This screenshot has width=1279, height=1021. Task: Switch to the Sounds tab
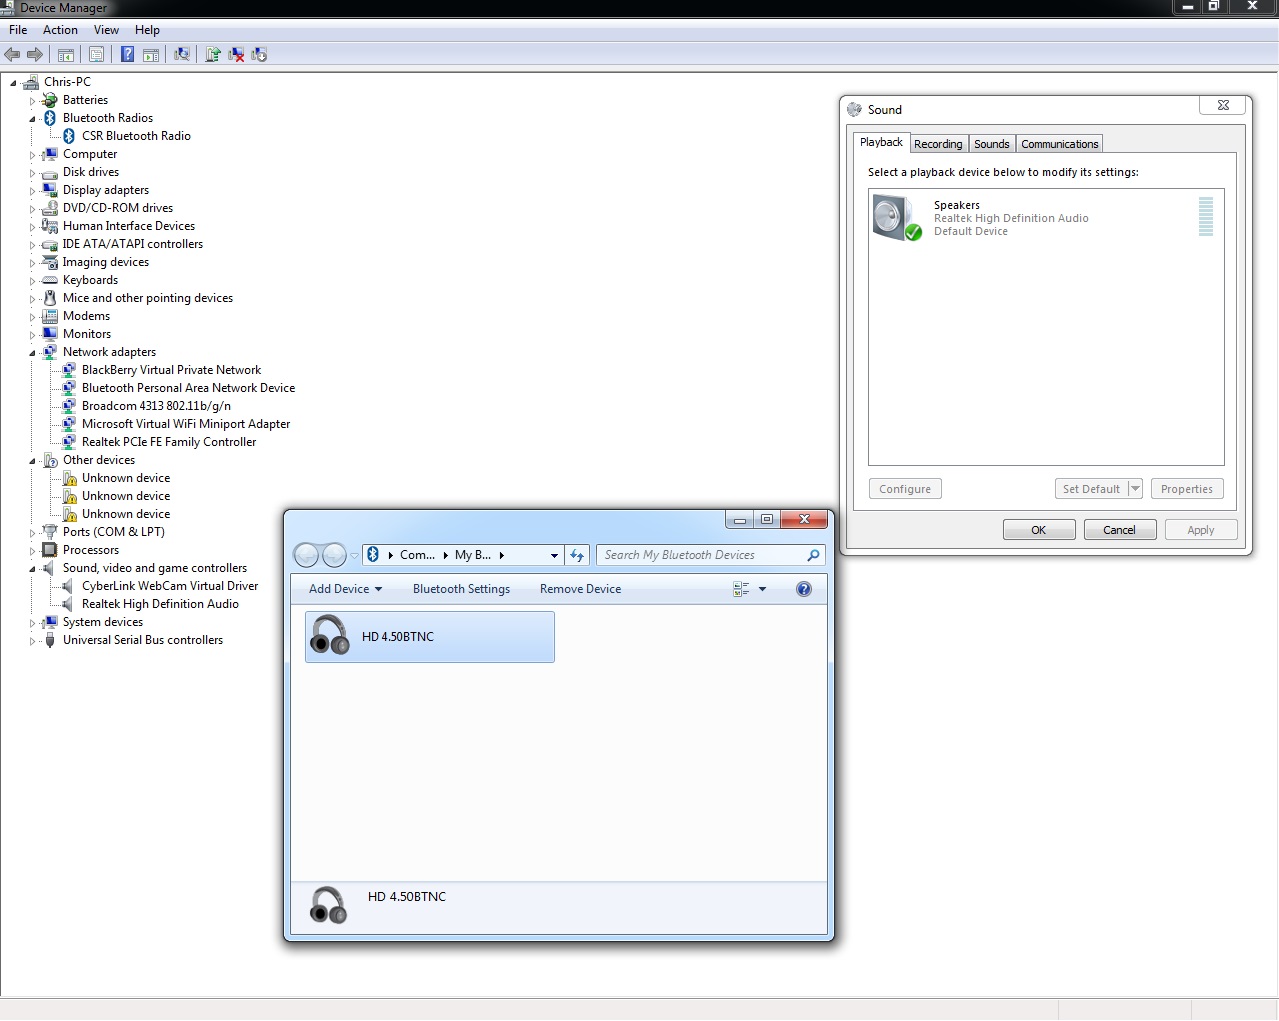[x=992, y=144]
